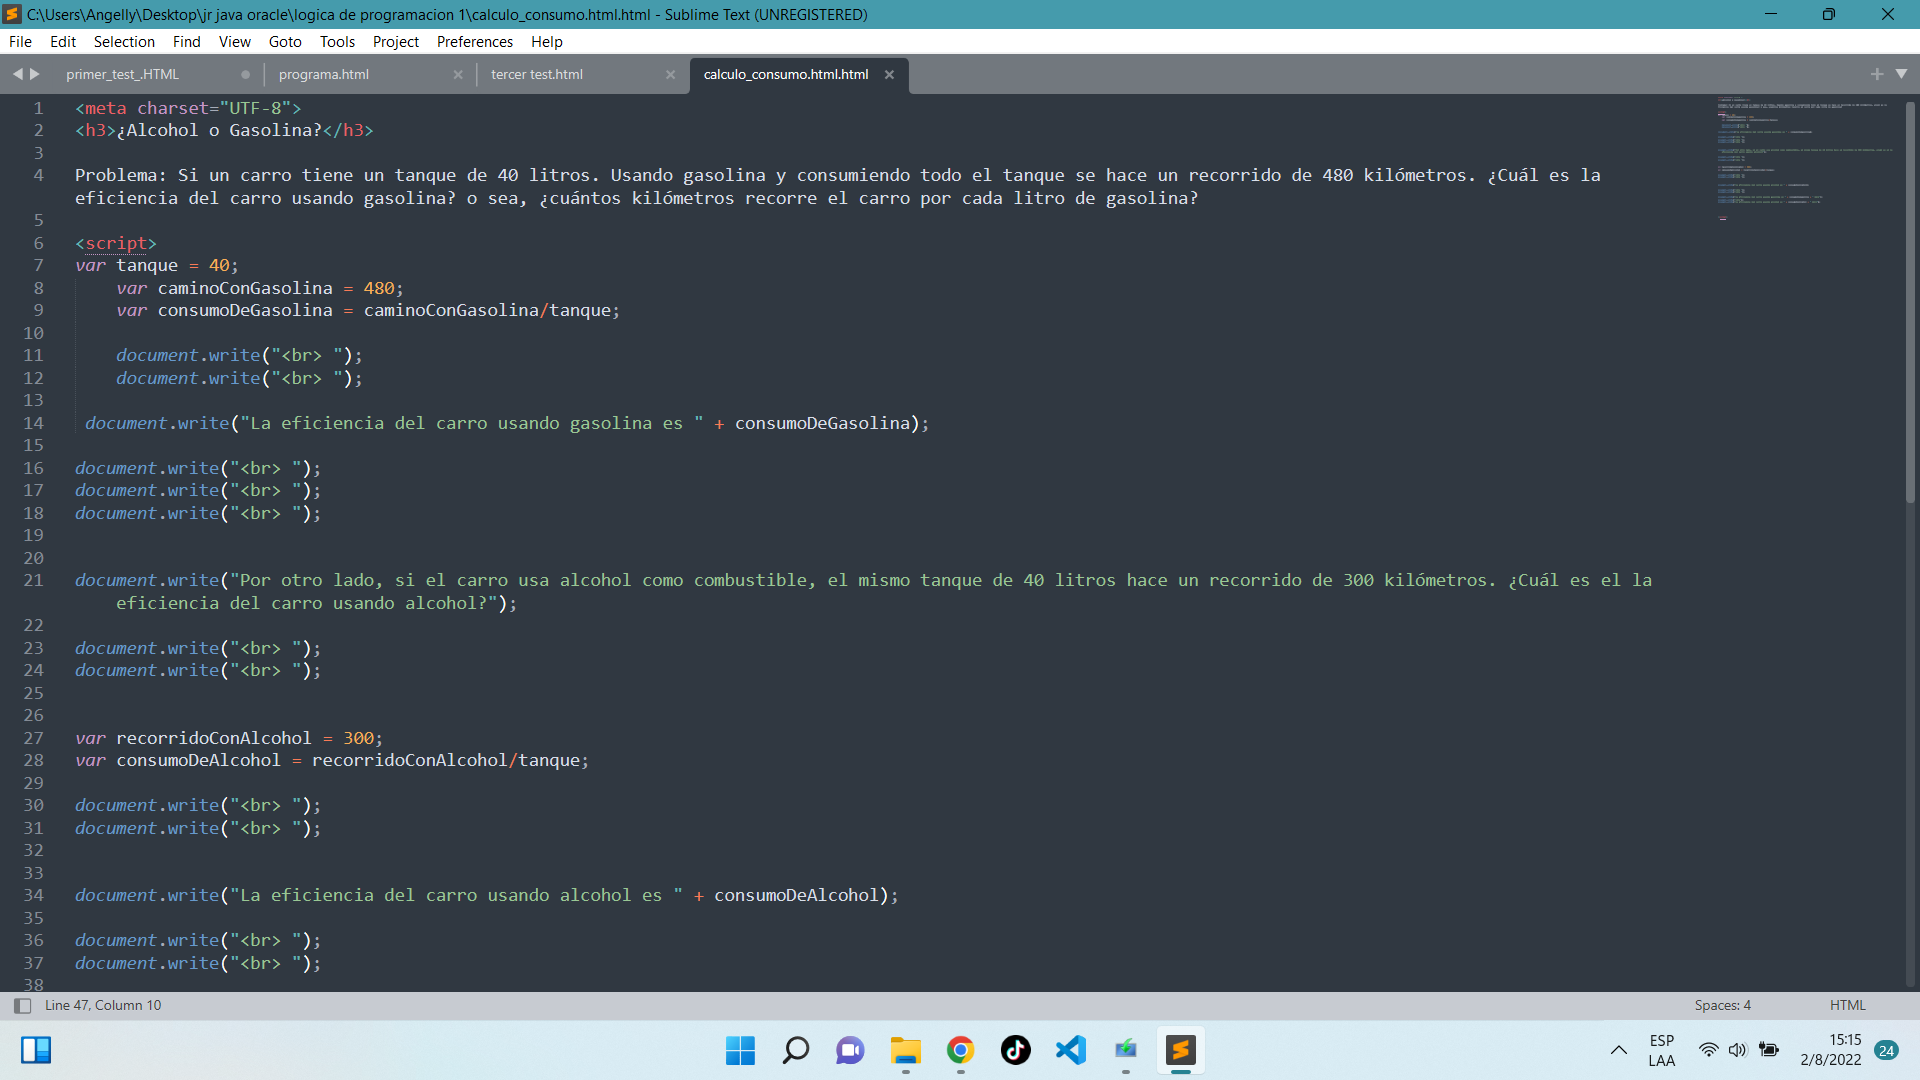Open the Find menu
This screenshot has height=1080, width=1920.
click(x=186, y=42)
